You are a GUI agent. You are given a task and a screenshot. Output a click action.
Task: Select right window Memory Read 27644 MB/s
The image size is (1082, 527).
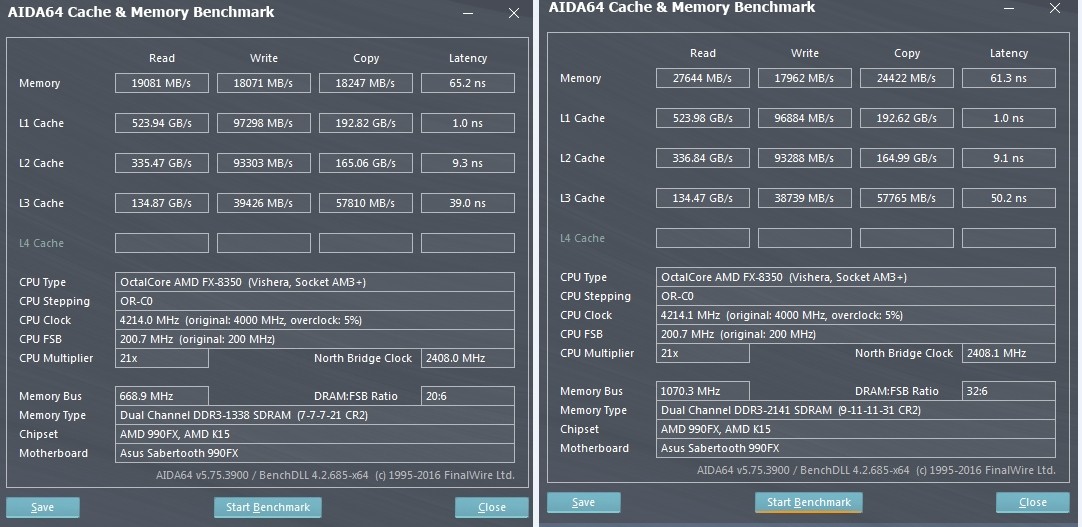[702, 78]
